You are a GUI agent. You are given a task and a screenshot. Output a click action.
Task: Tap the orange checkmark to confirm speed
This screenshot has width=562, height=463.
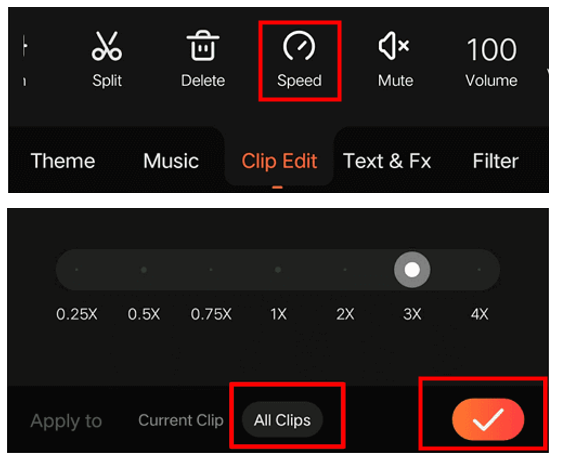(488, 419)
